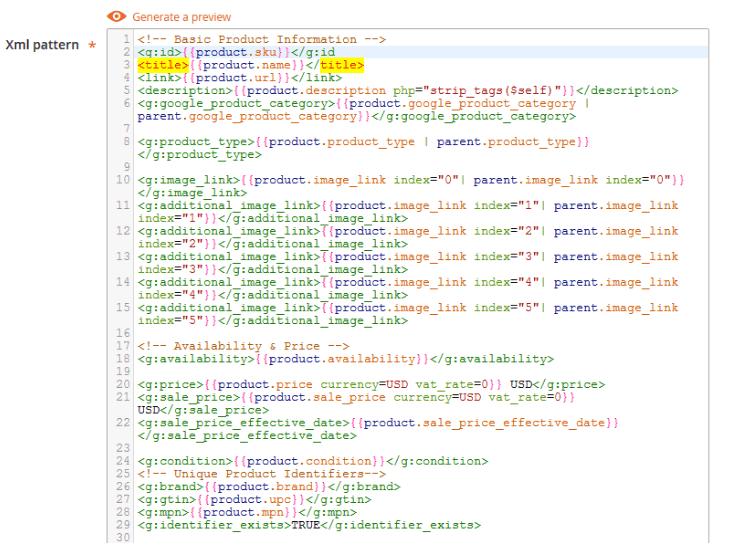Click the g:price currency=USD line

[371, 385]
